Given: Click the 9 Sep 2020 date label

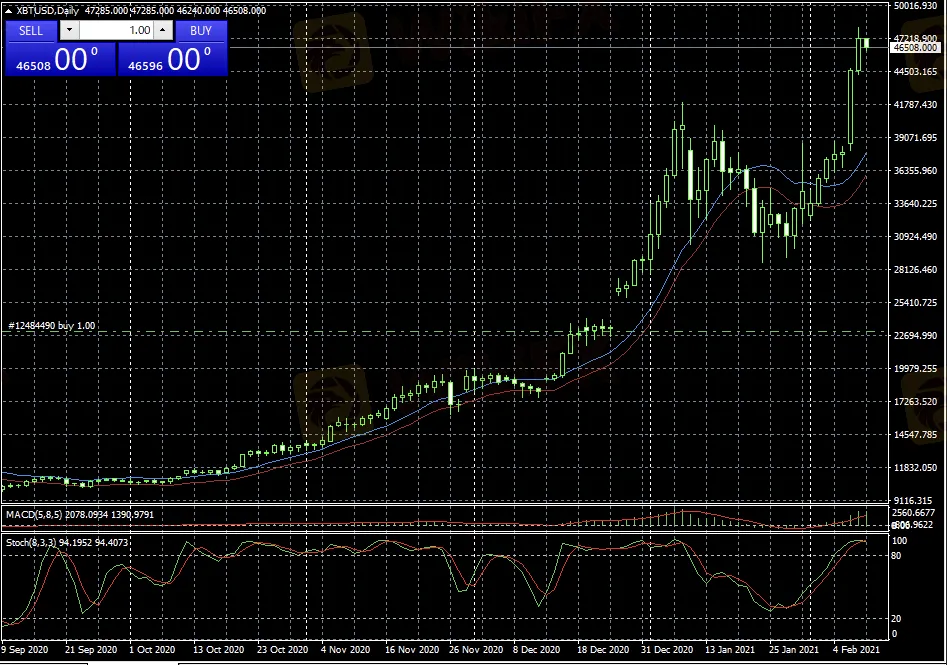Looking at the screenshot, I should (27, 649).
